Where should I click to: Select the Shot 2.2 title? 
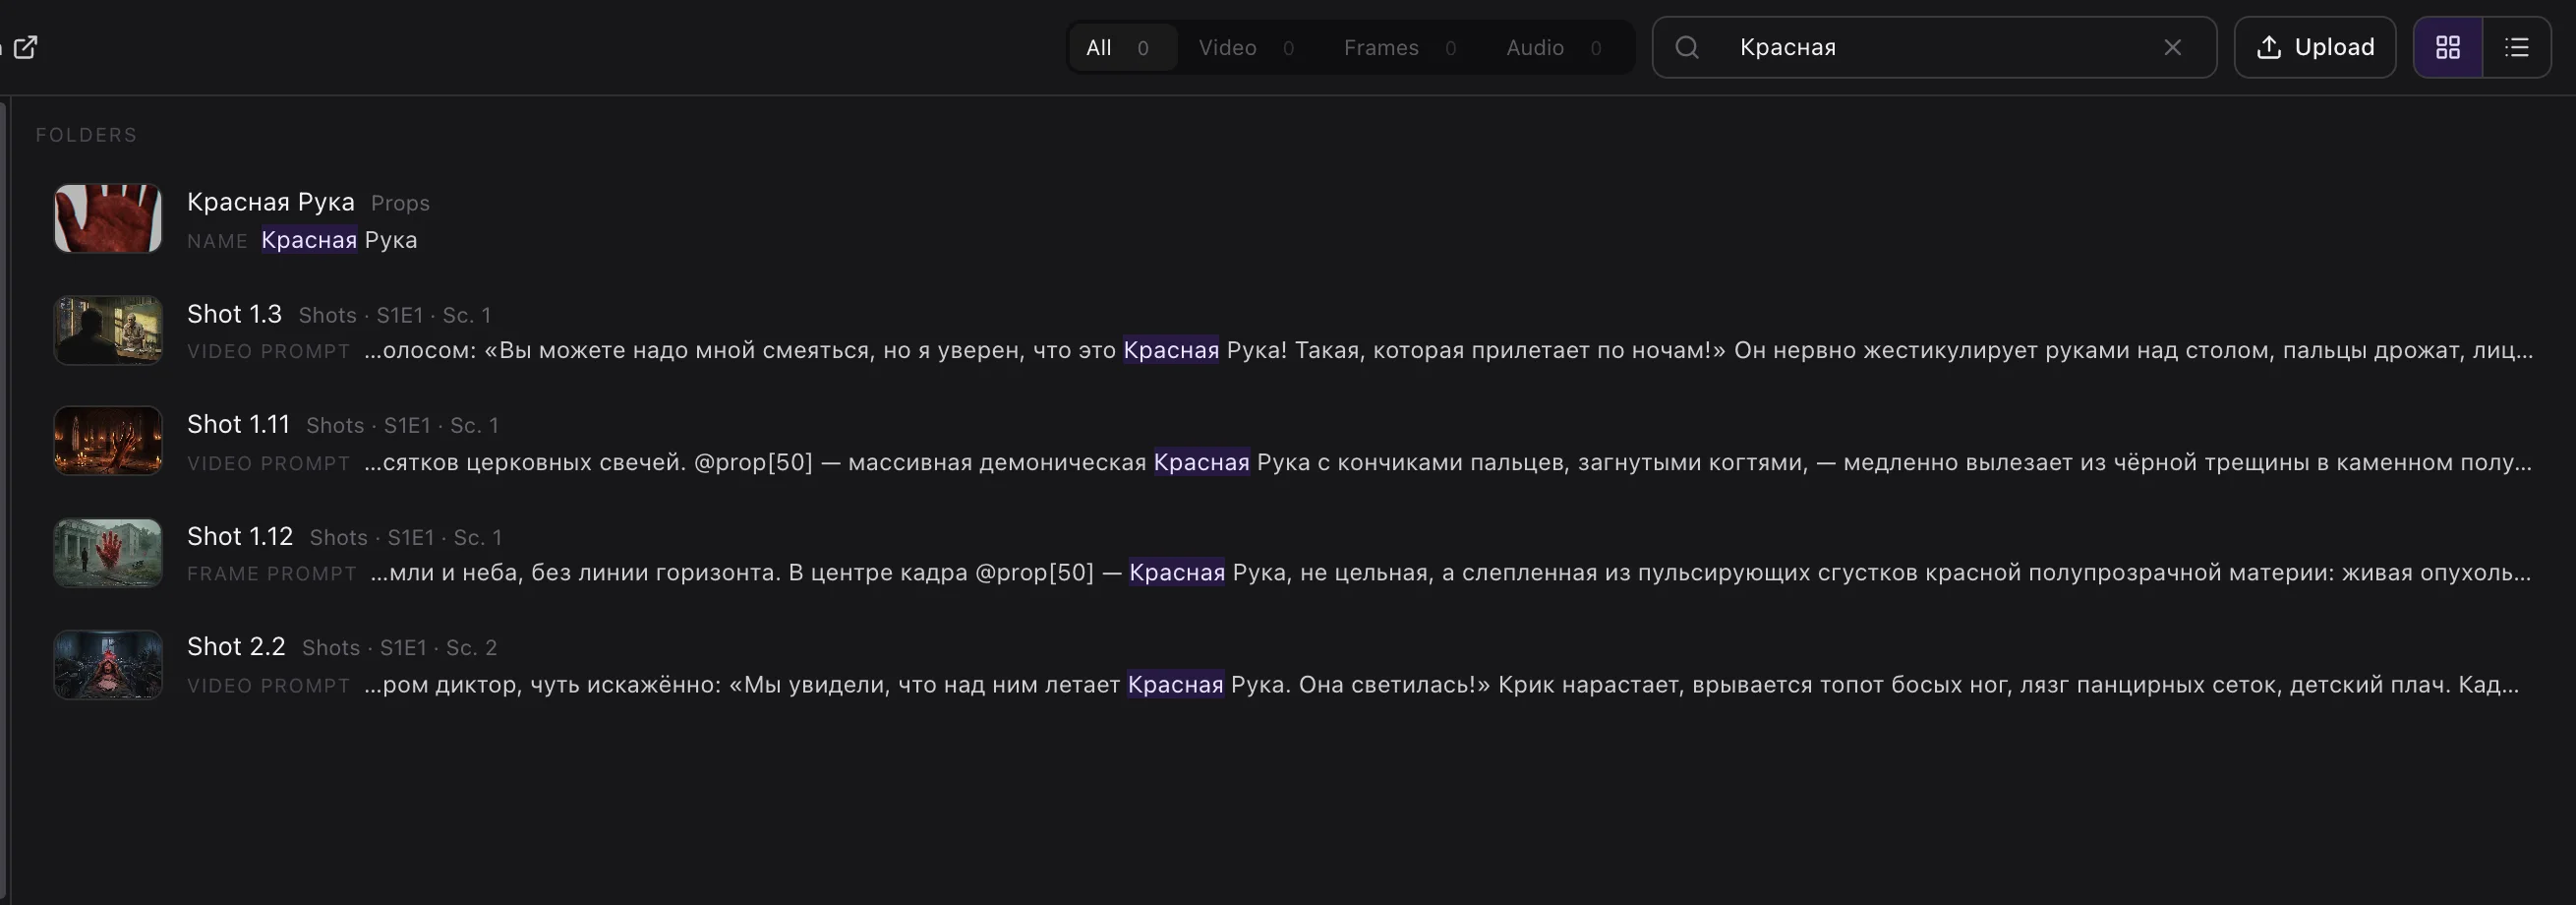(x=236, y=646)
